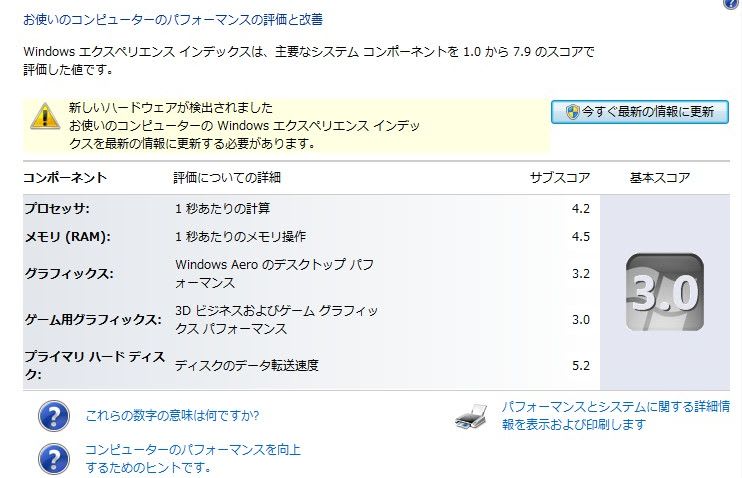Open これらの数字の意味は何ですか? link
This screenshot has height=478, width=742.
(172, 416)
